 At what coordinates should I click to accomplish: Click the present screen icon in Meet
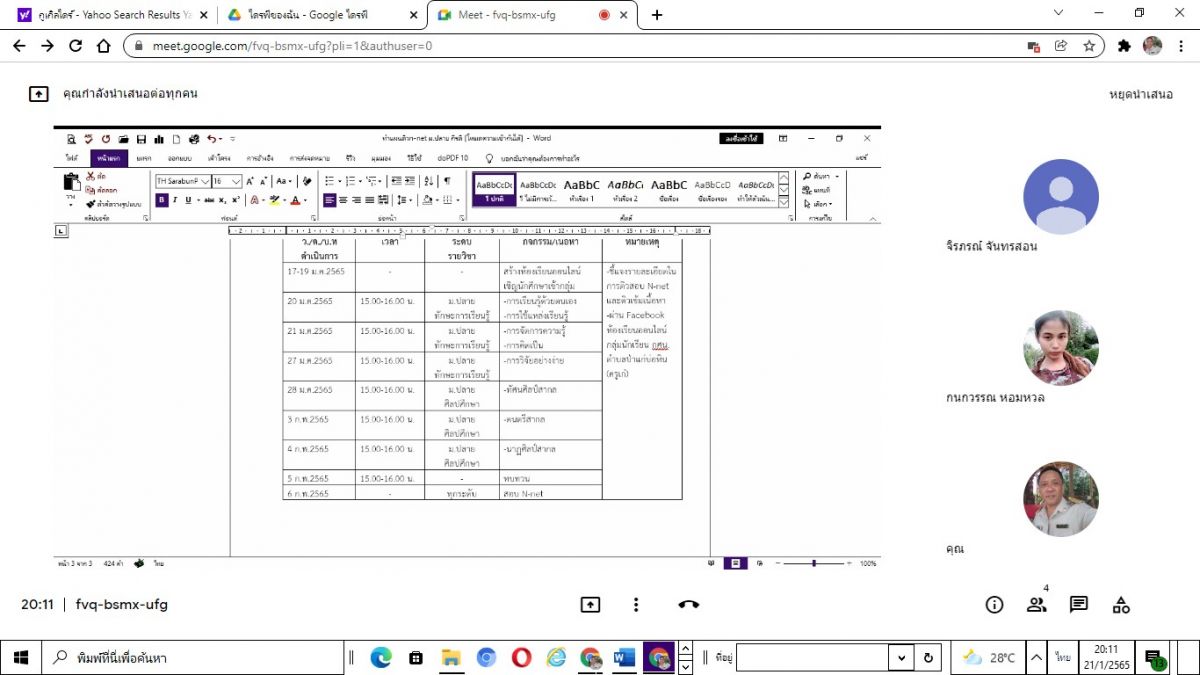(590, 604)
